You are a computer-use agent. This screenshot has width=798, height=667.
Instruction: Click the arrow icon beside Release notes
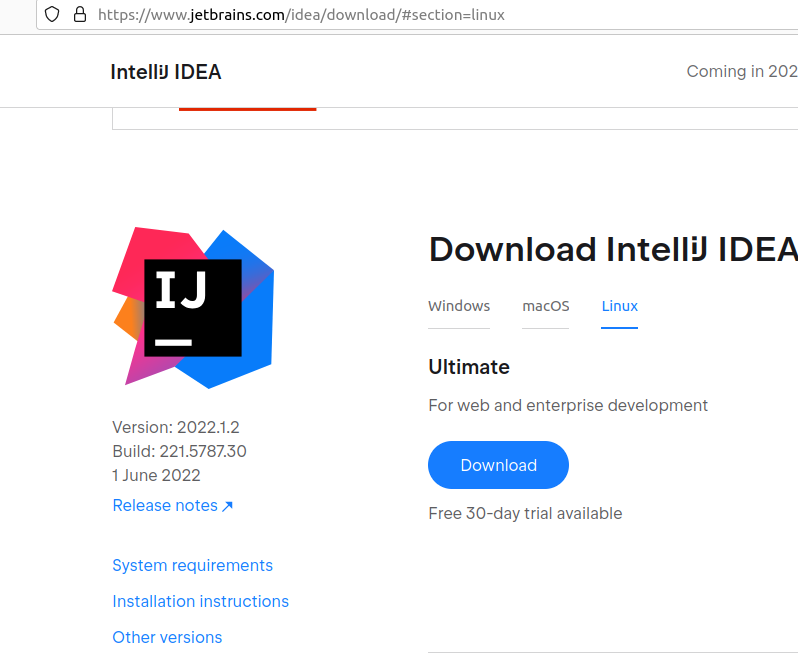point(227,506)
